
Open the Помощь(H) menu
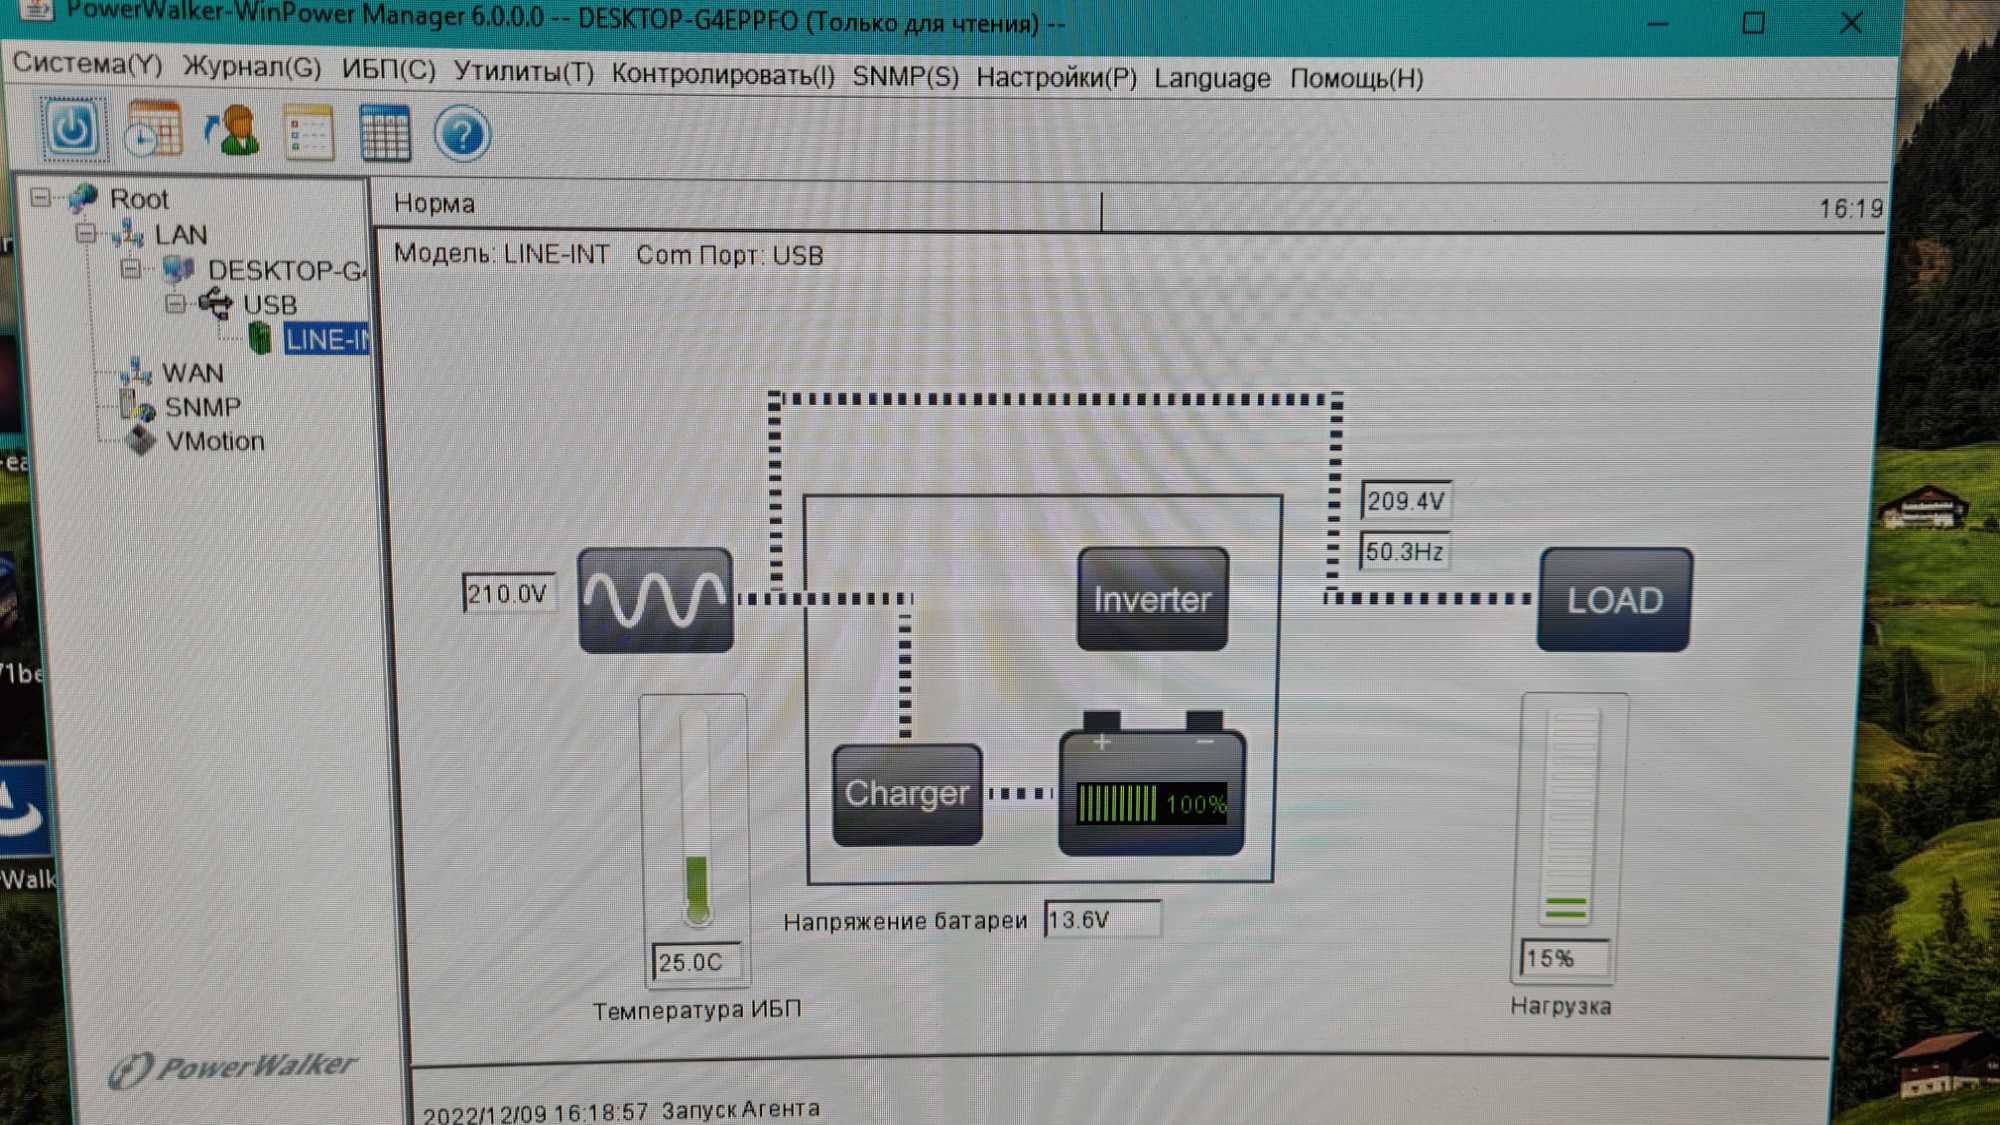tap(1357, 78)
